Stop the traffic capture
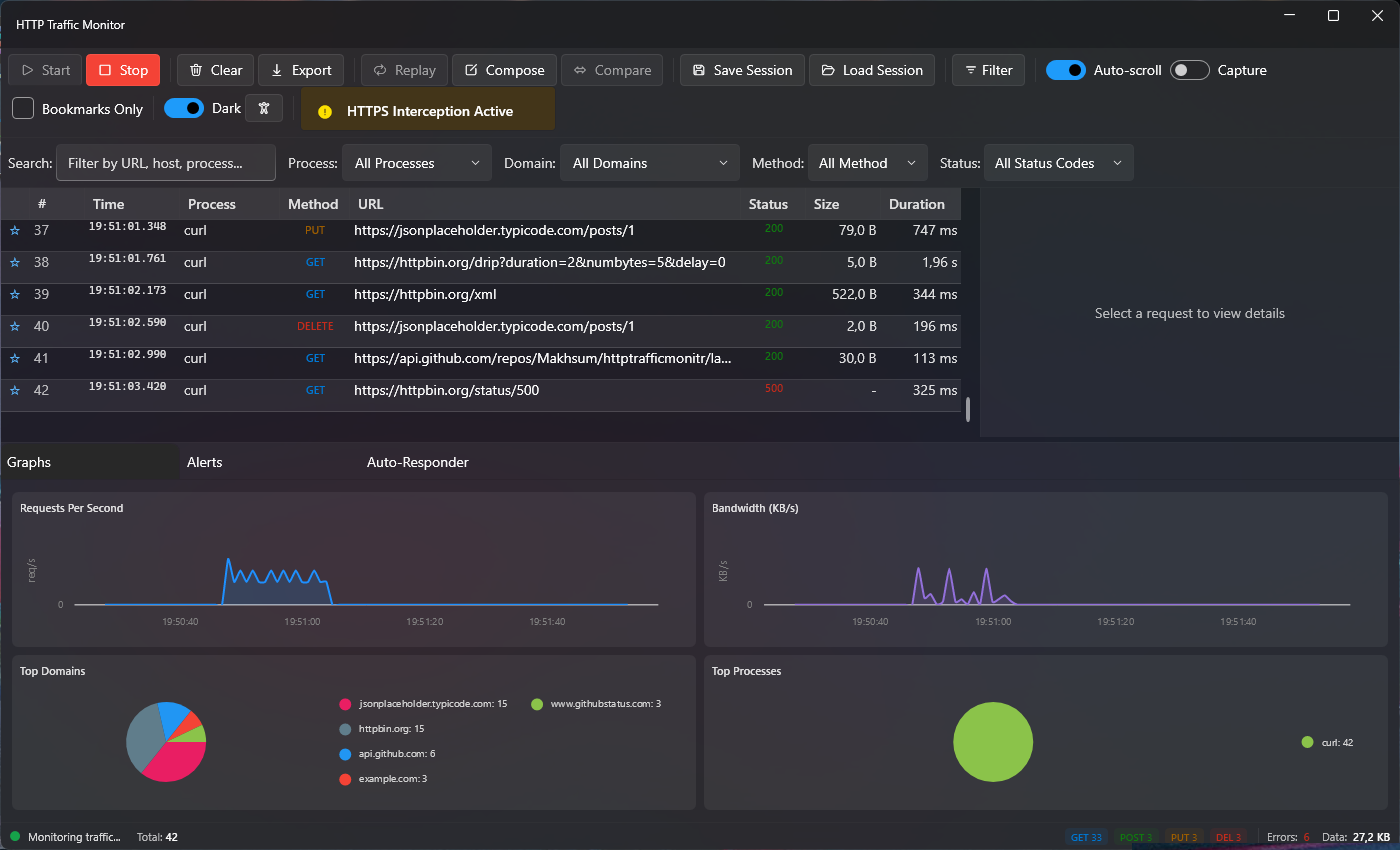Viewport: 1400px width, 850px height. tap(123, 70)
